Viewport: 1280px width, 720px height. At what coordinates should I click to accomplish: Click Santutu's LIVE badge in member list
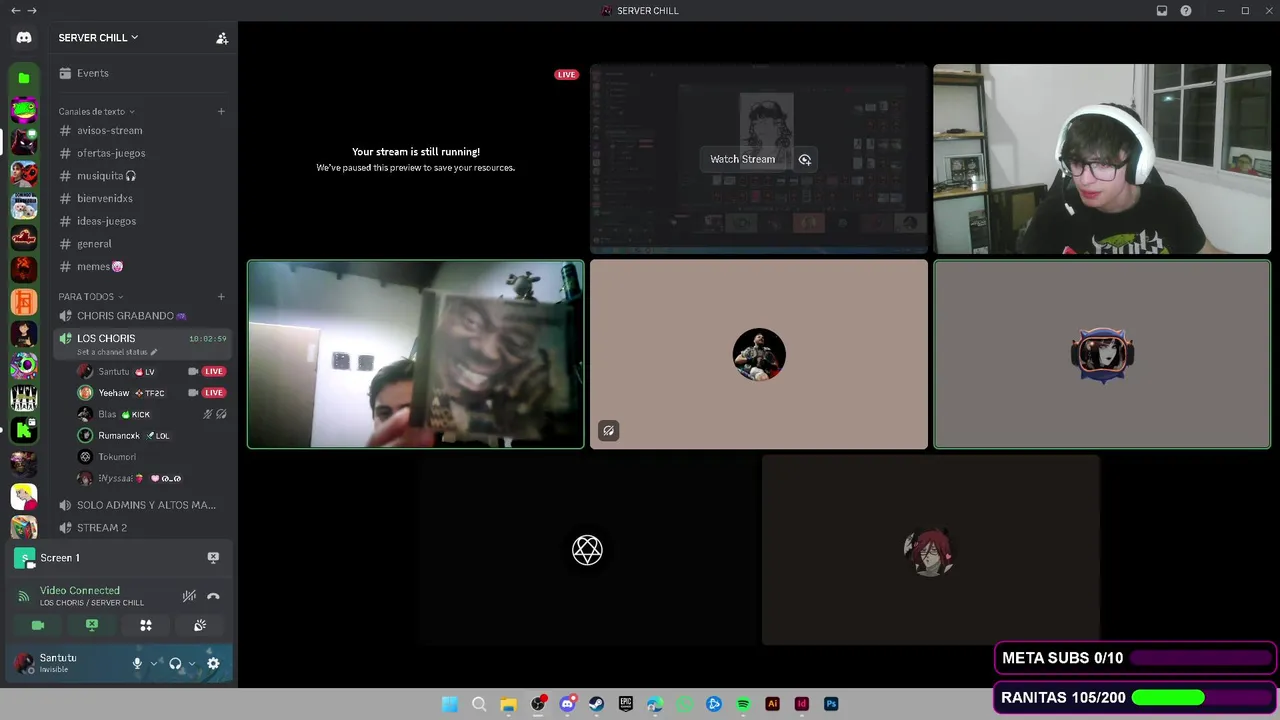pyautogui.click(x=214, y=372)
